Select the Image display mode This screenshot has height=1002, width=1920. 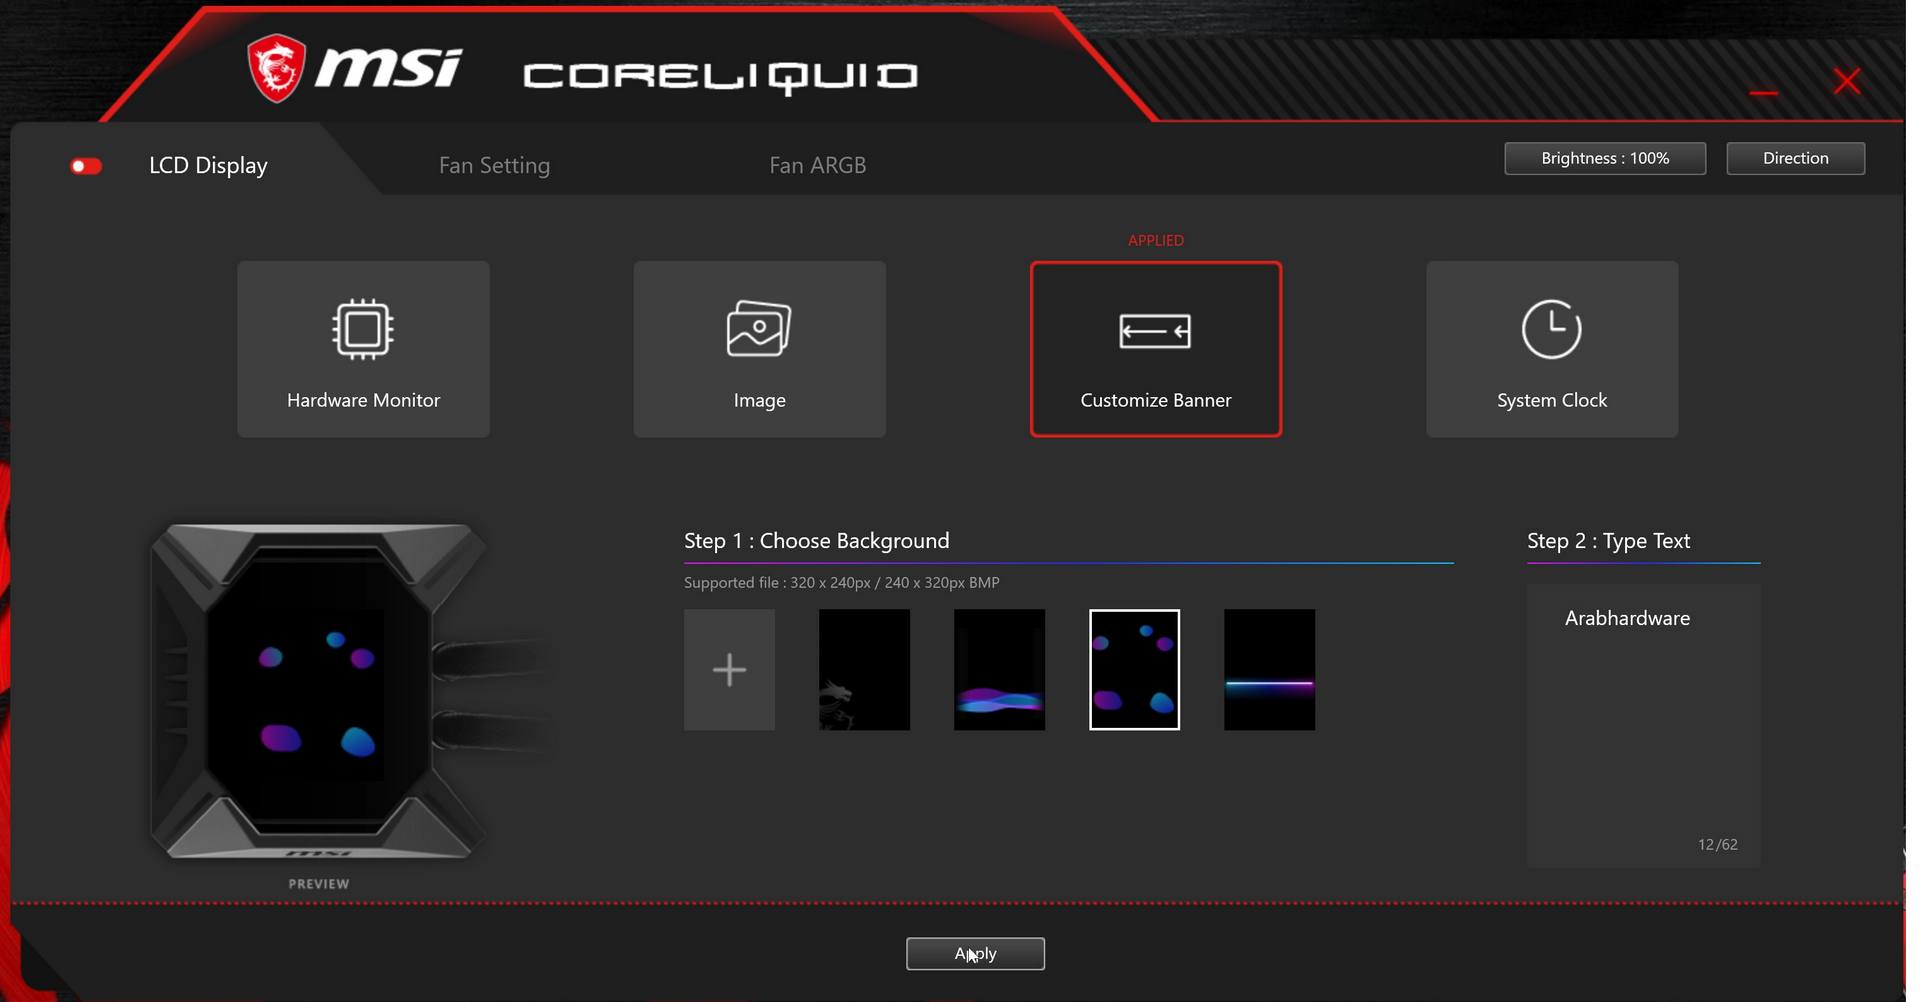click(x=759, y=349)
